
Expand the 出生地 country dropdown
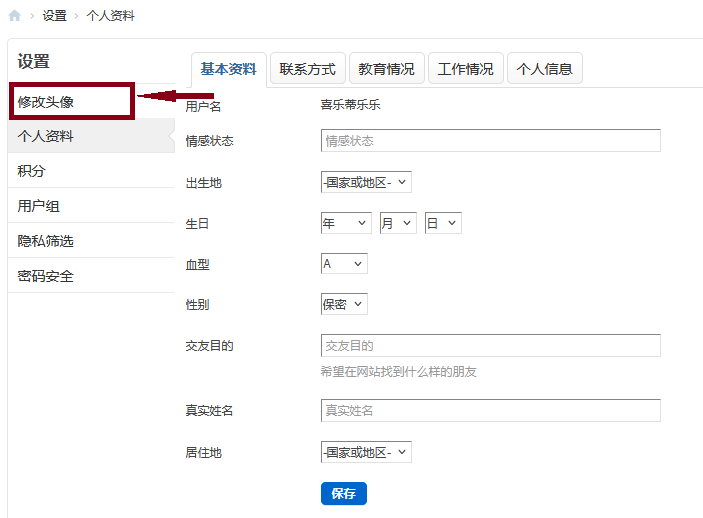(366, 182)
